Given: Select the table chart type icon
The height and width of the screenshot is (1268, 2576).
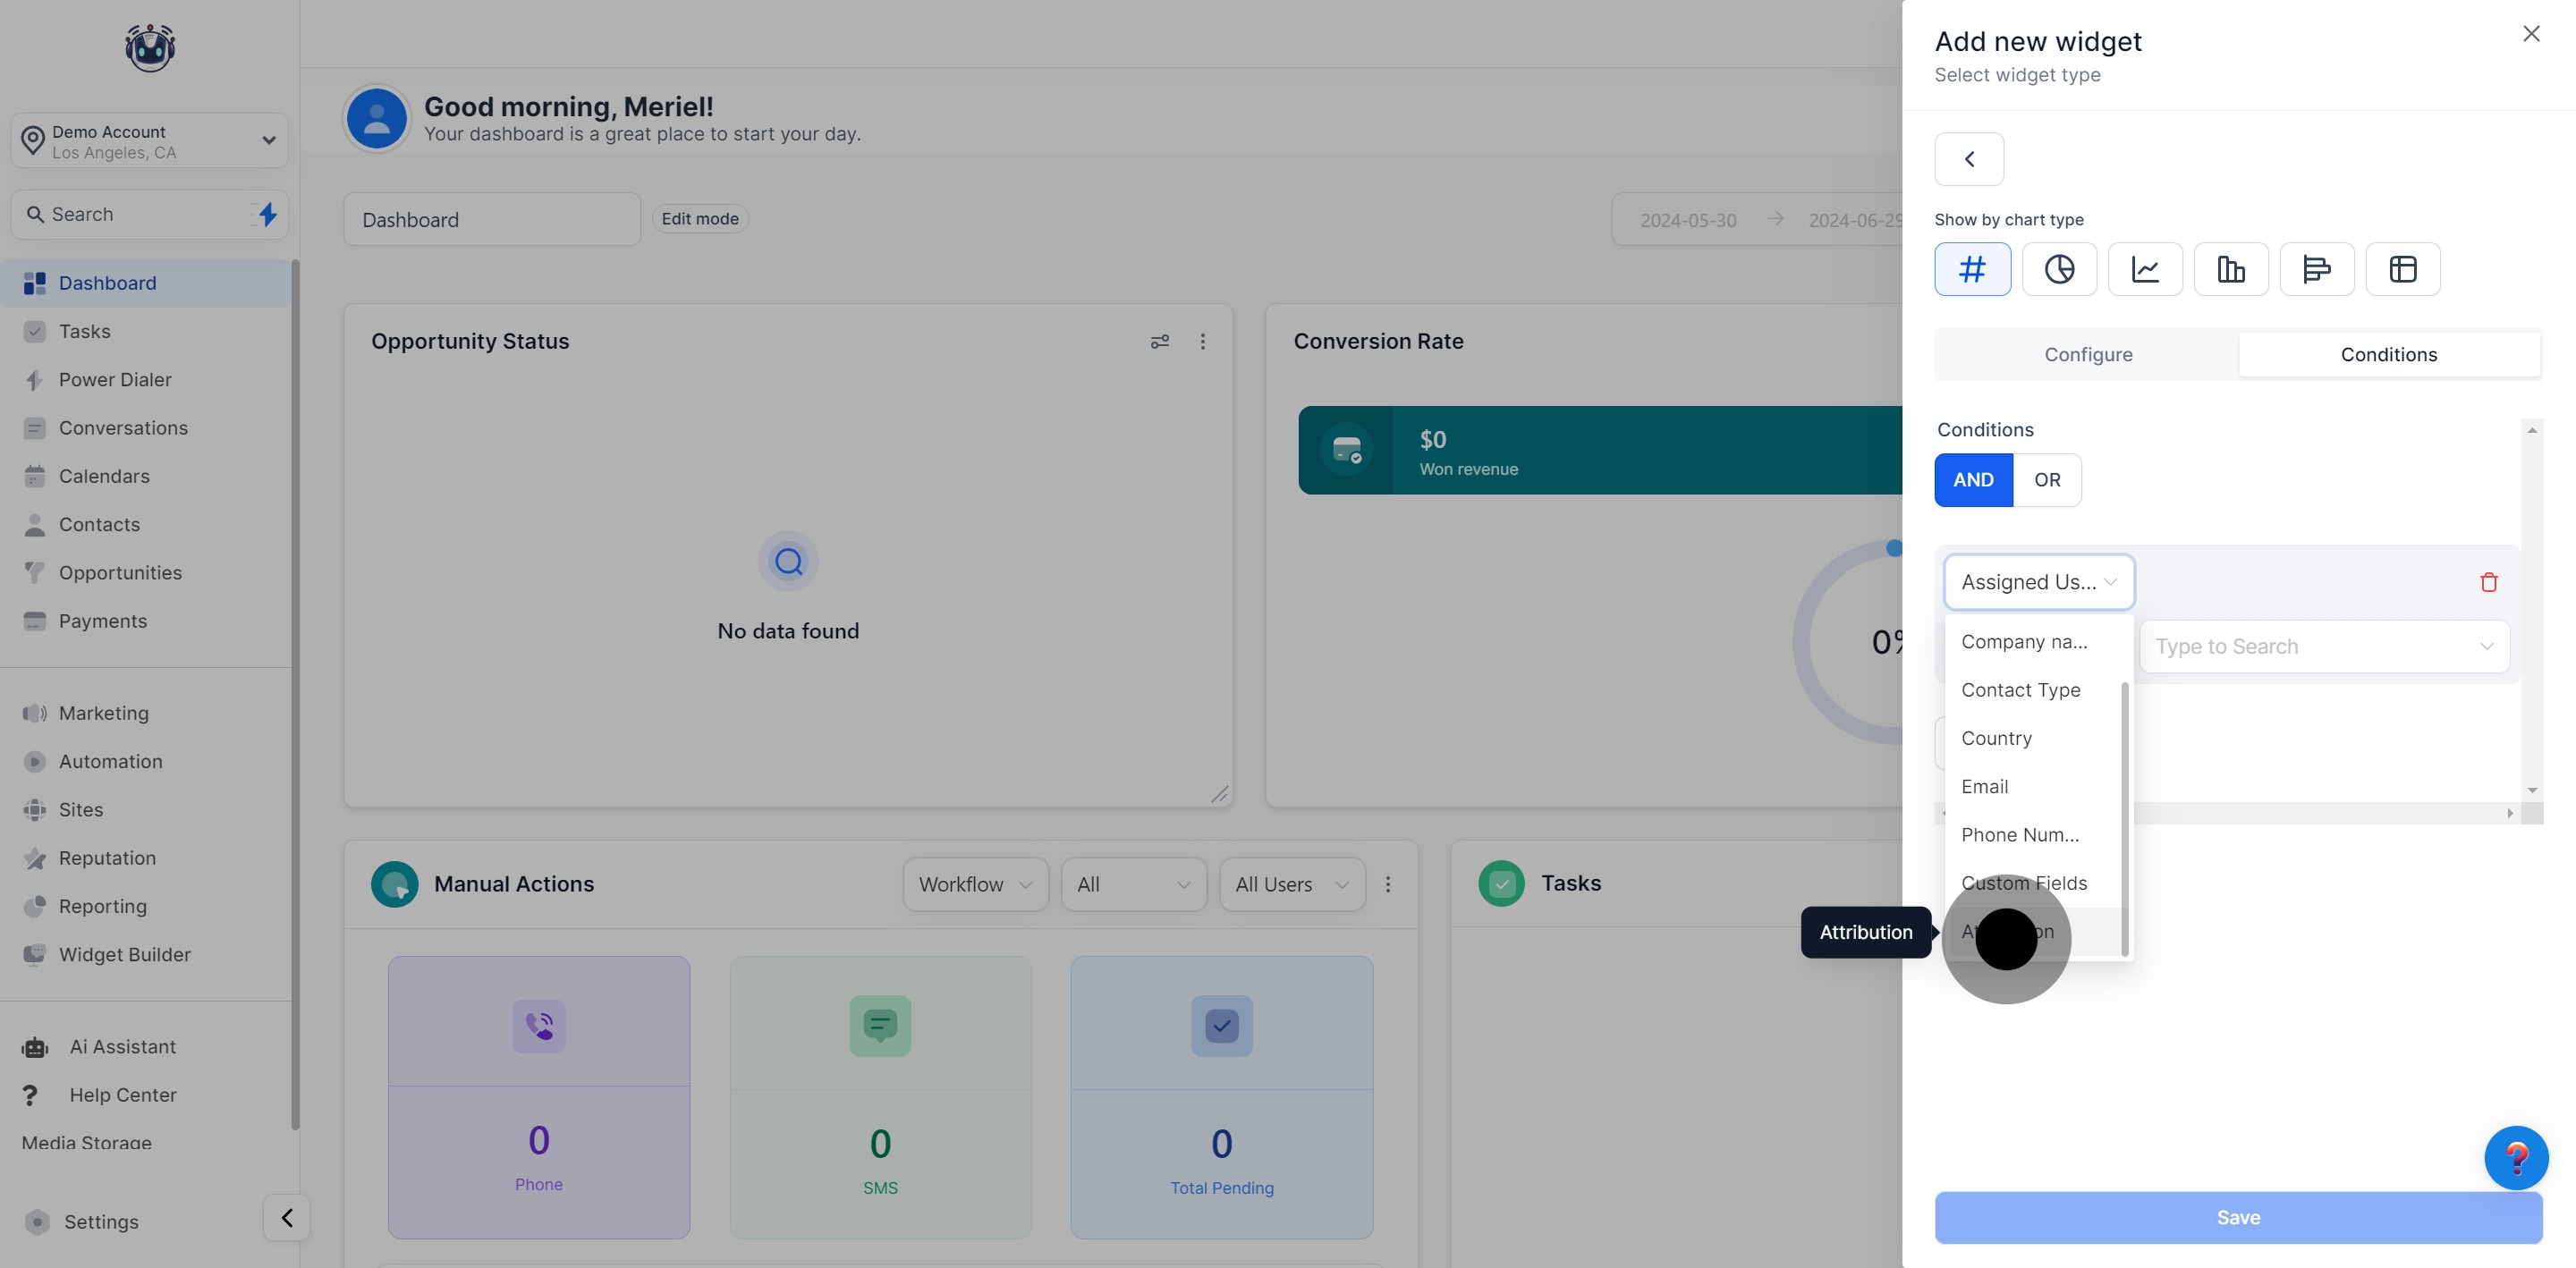Looking at the screenshot, I should (2403, 269).
